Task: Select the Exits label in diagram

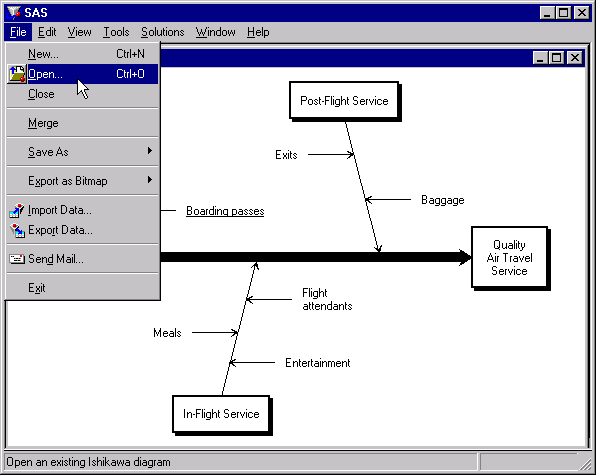Action: (x=286, y=155)
